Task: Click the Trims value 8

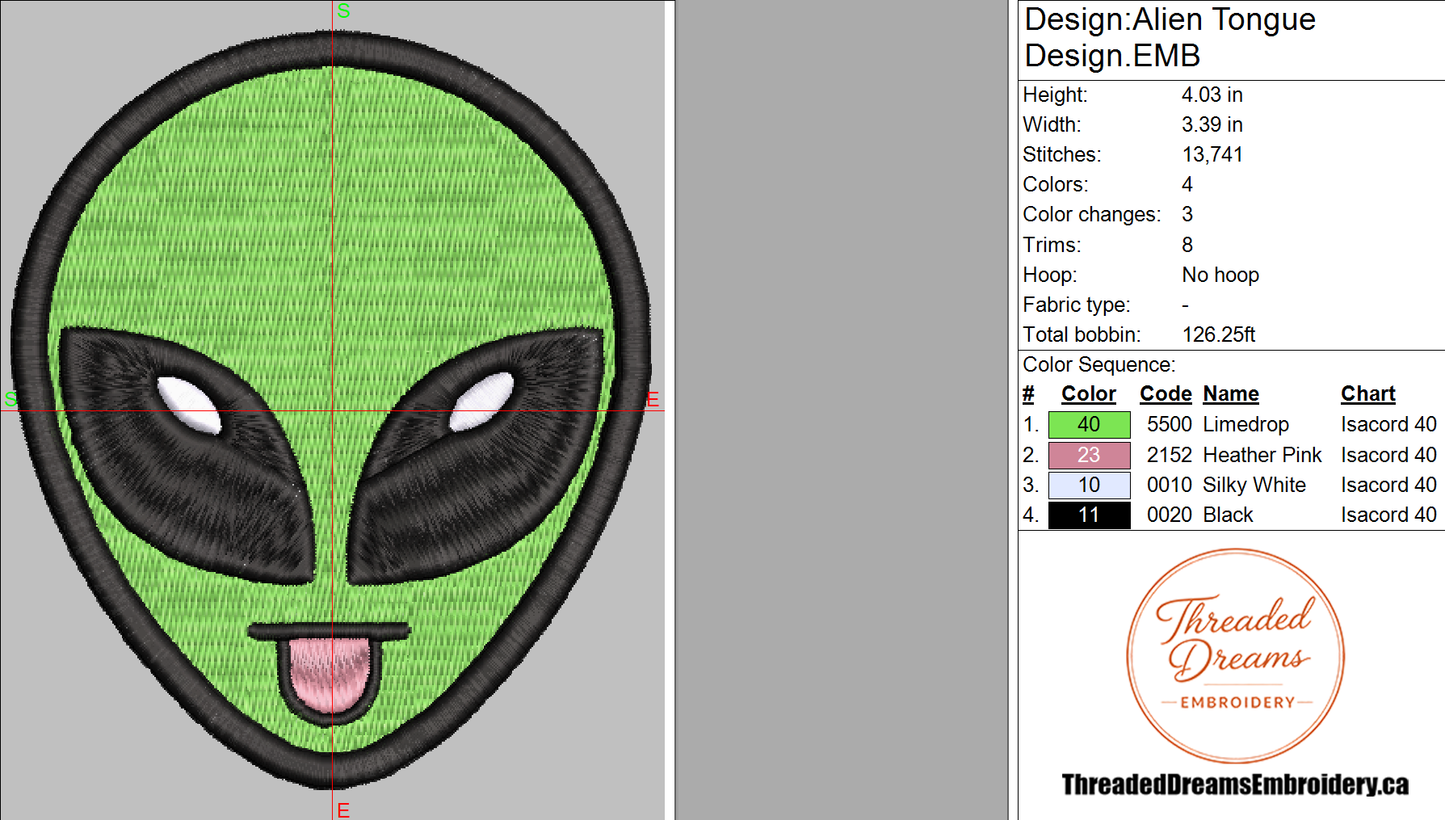Action: 1187,245
